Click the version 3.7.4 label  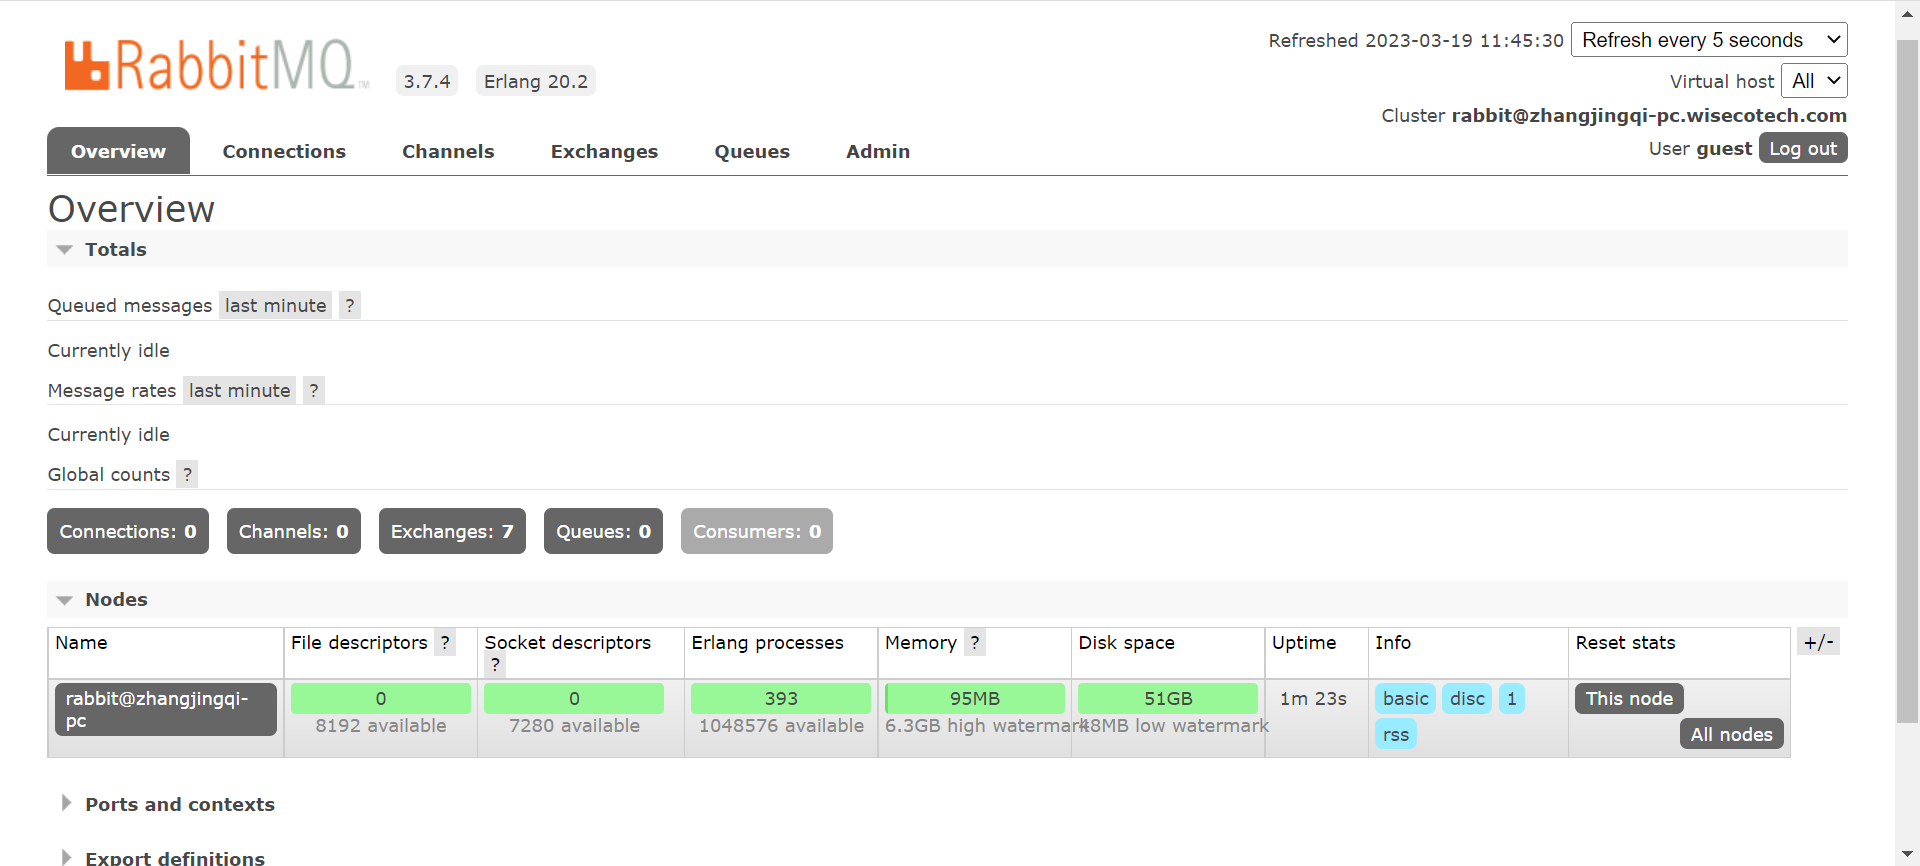(x=427, y=81)
